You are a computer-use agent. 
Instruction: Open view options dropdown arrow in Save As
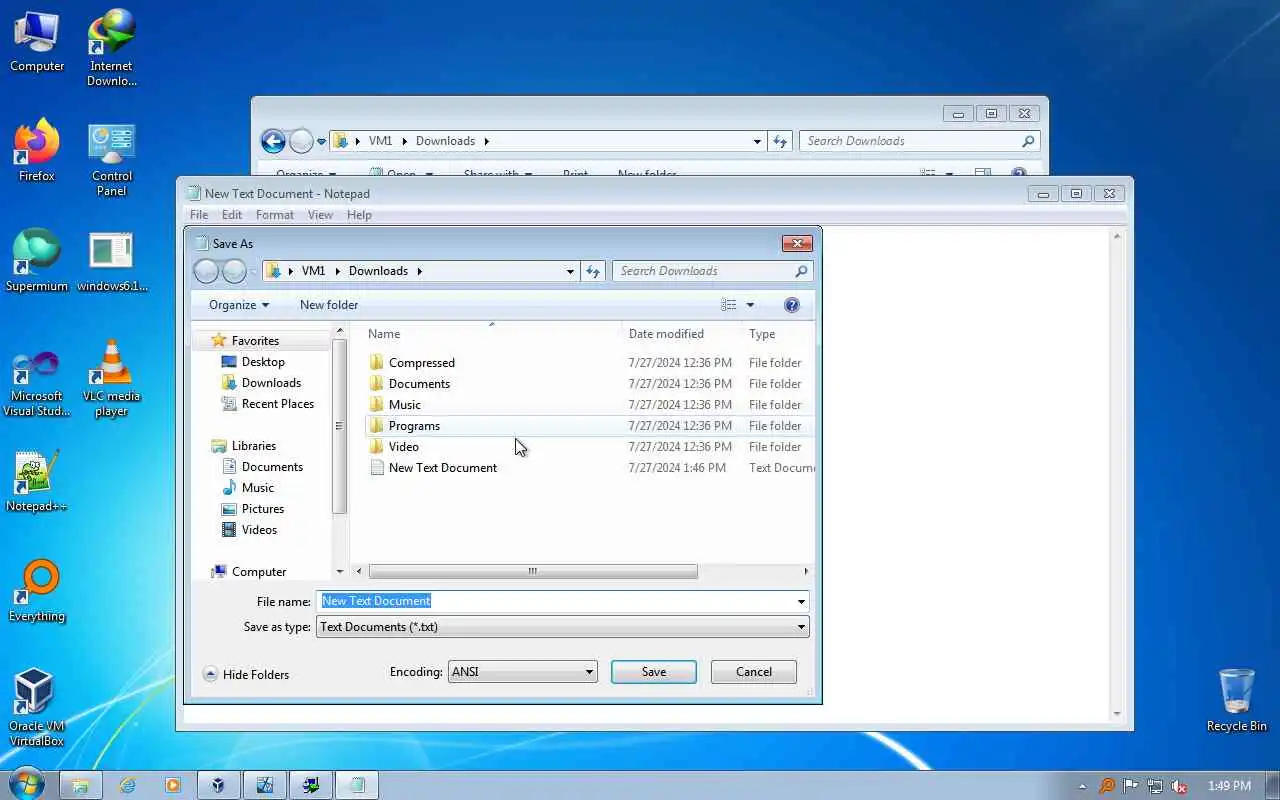[x=750, y=305]
